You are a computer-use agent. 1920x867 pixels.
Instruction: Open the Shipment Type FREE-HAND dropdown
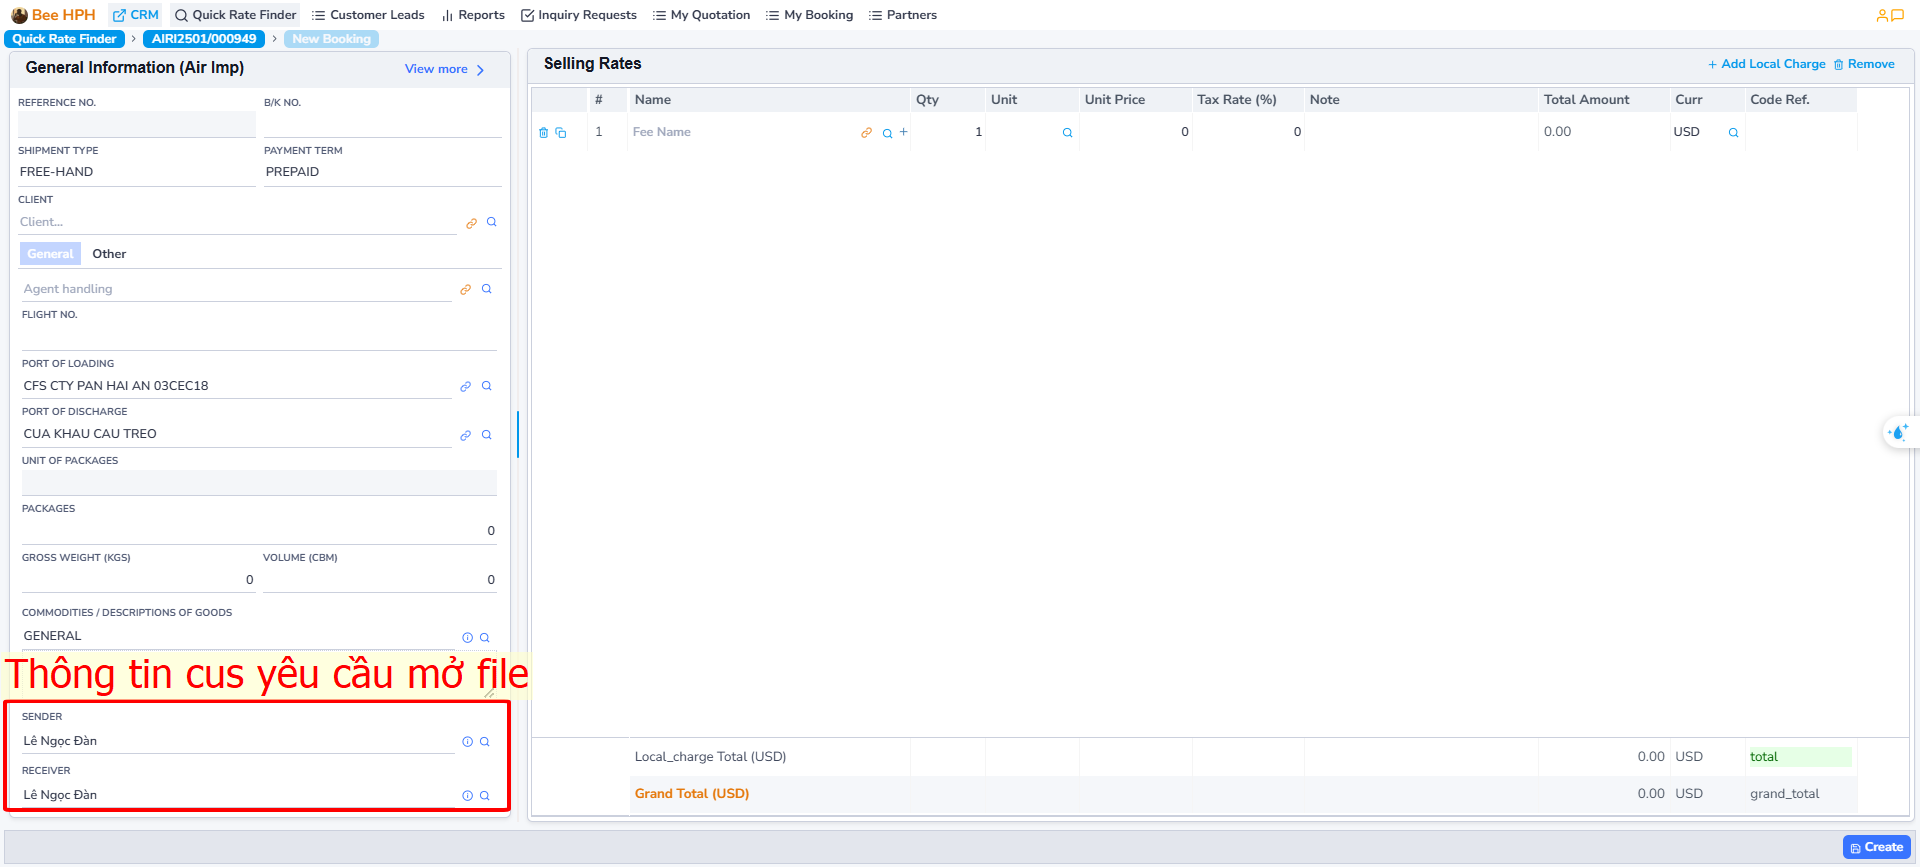[136, 172]
